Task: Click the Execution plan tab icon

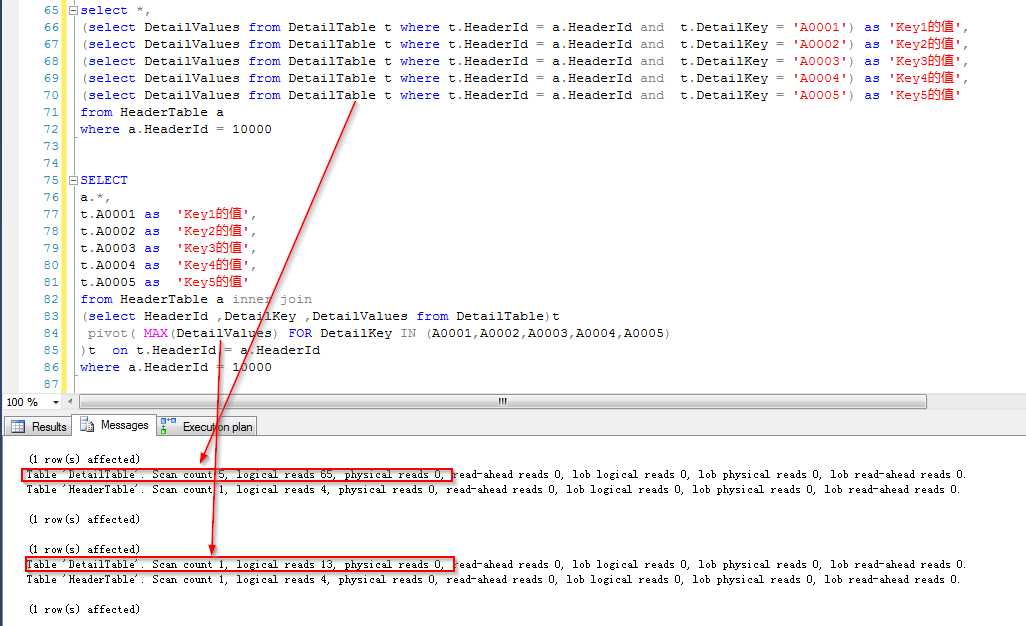Action: pos(168,426)
